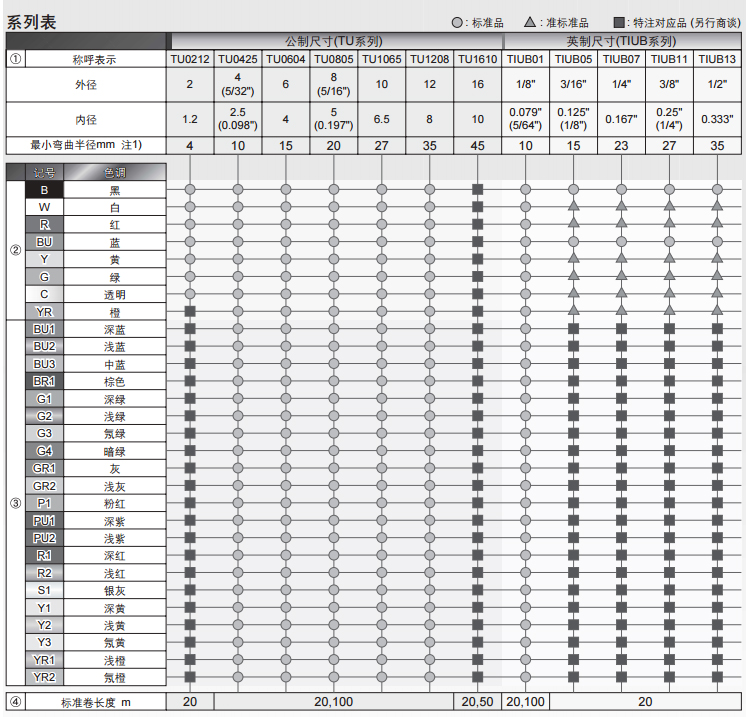This screenshot has height=717, width=750.
Task: Click the 外径 row label
Action: 86,85
